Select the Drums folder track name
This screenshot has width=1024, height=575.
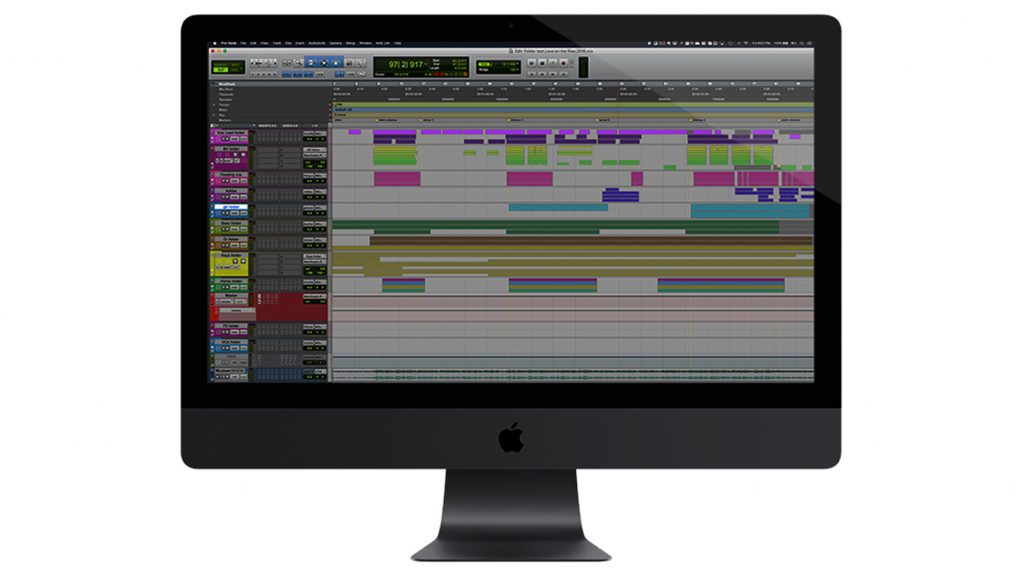point(231,239)
